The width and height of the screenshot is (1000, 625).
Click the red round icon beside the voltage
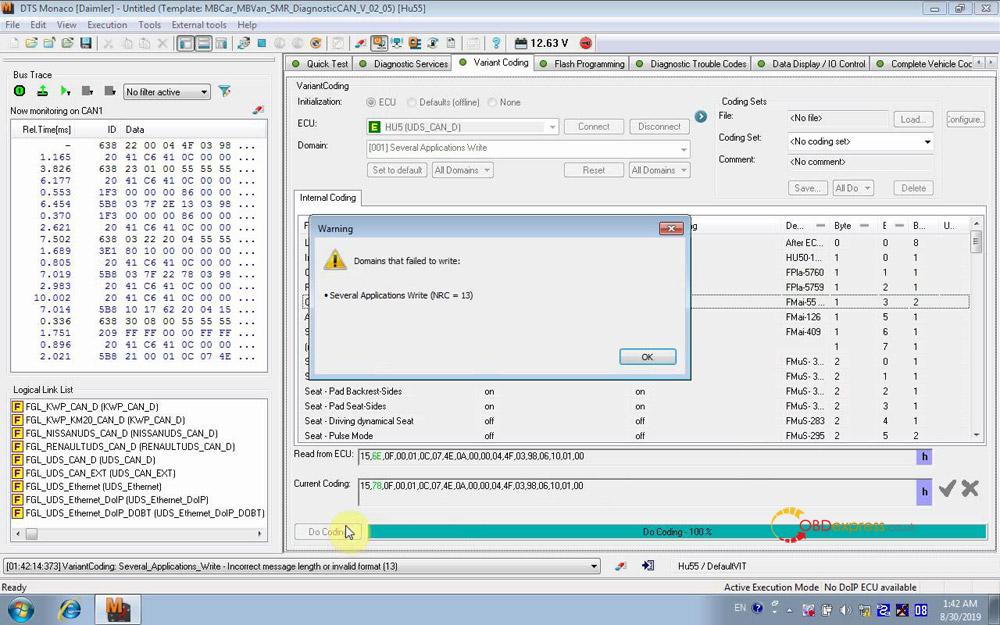(585, 43)
